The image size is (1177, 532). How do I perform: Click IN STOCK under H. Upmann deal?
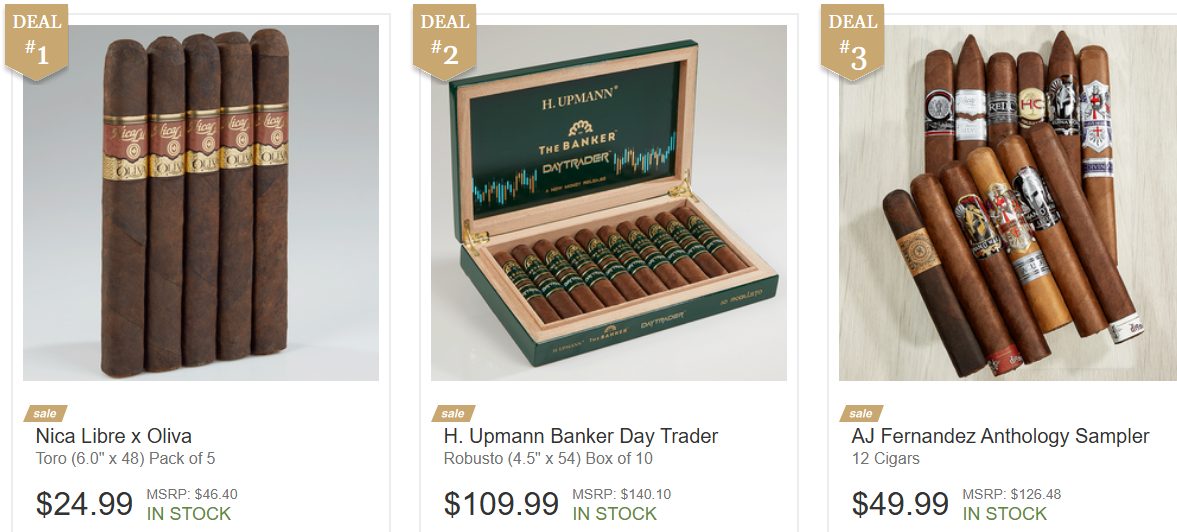[615, 514]
